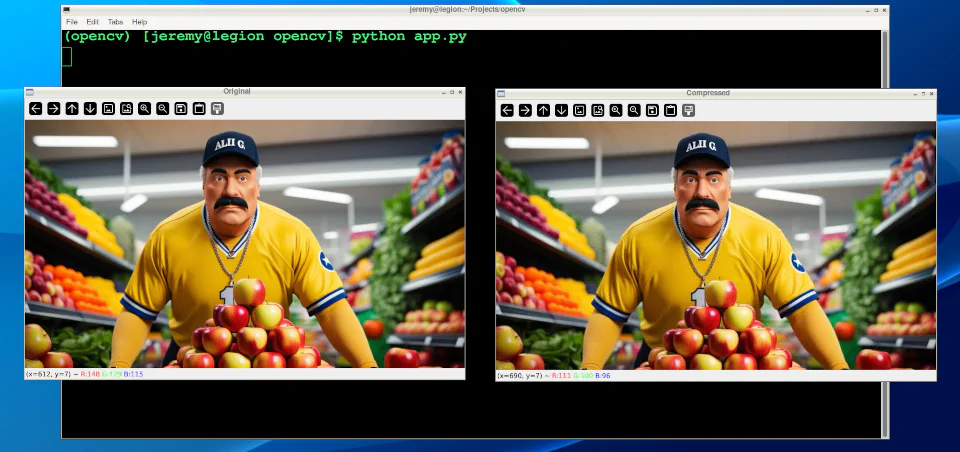
Task: Close the Compressed window
Action: (x=932, y=94)
